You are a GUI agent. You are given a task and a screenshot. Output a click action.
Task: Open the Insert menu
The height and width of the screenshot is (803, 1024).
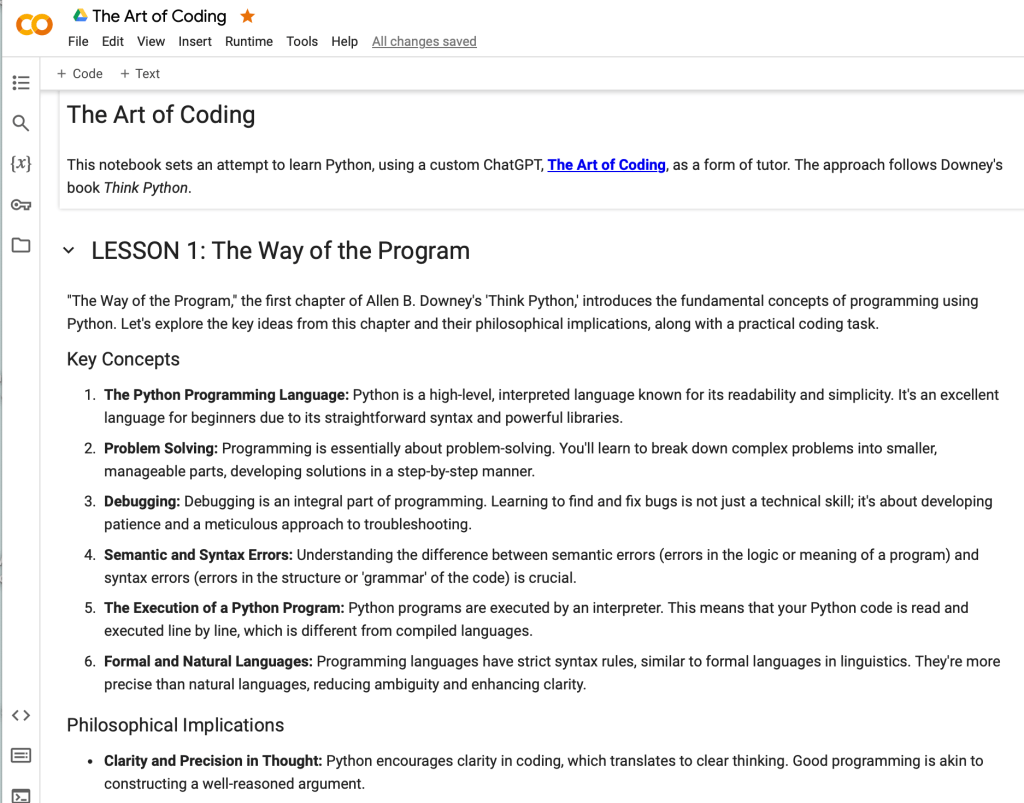coord(195,41)
